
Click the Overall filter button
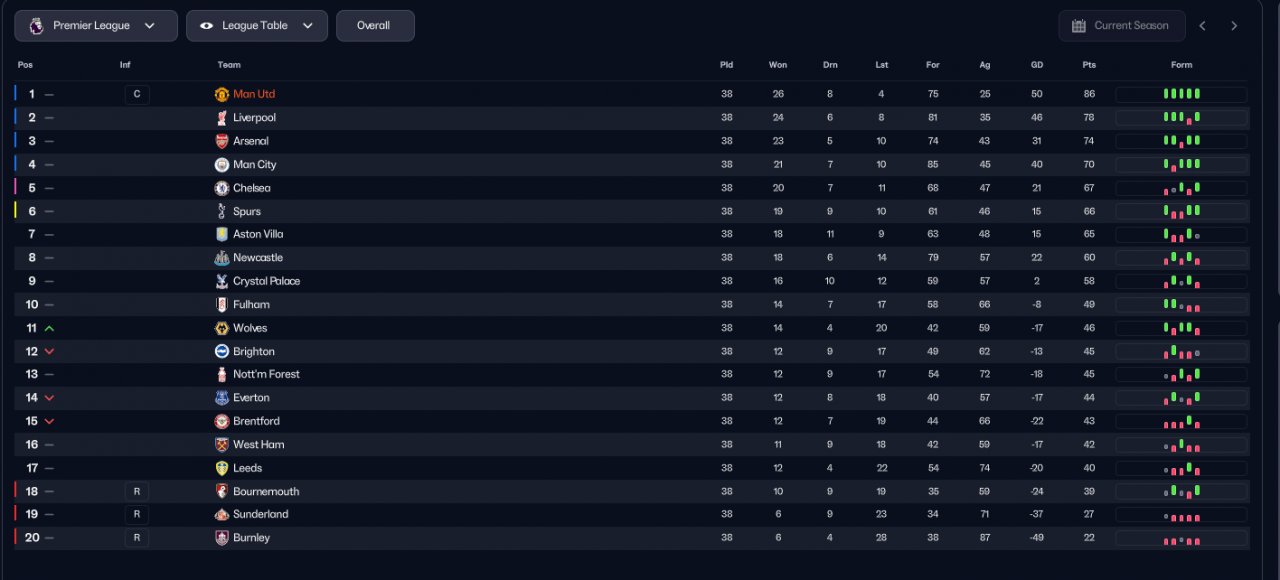tap(375, 26)
